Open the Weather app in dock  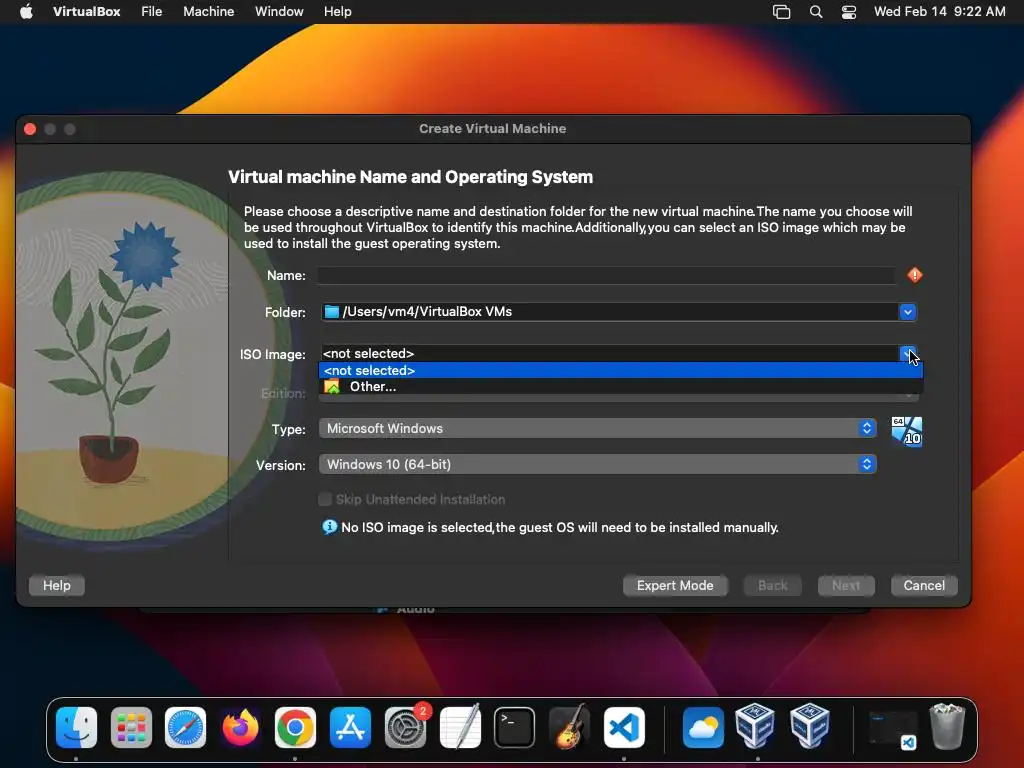click(703, 727)
